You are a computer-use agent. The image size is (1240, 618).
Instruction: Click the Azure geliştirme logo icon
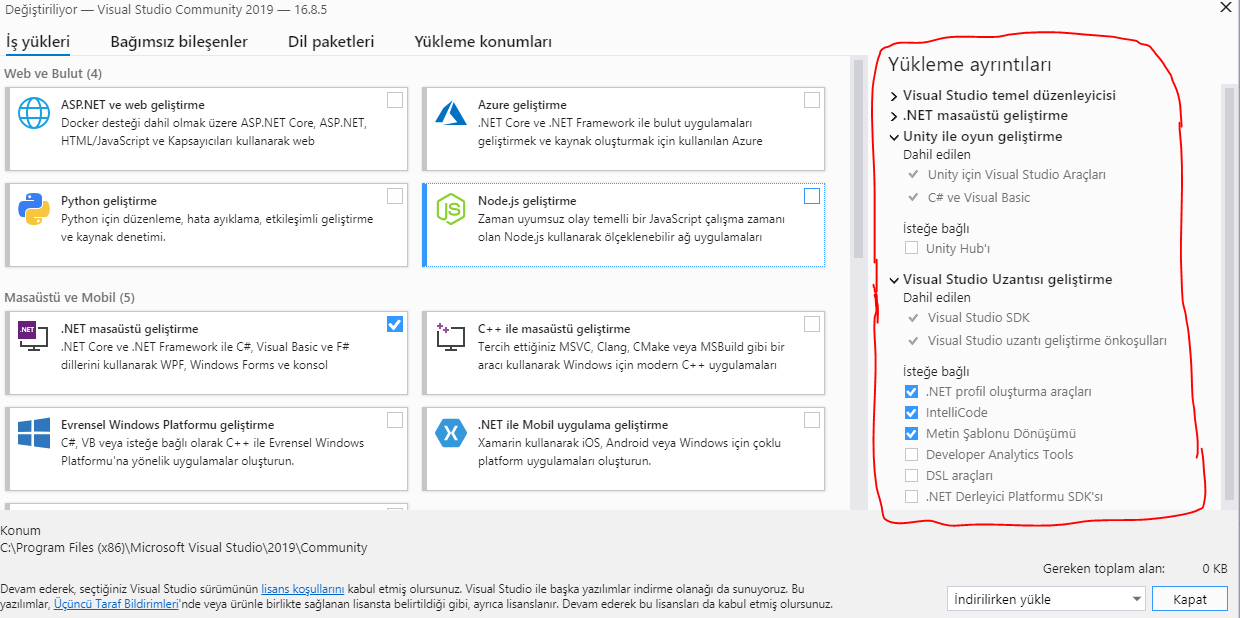tap(451, 113)
